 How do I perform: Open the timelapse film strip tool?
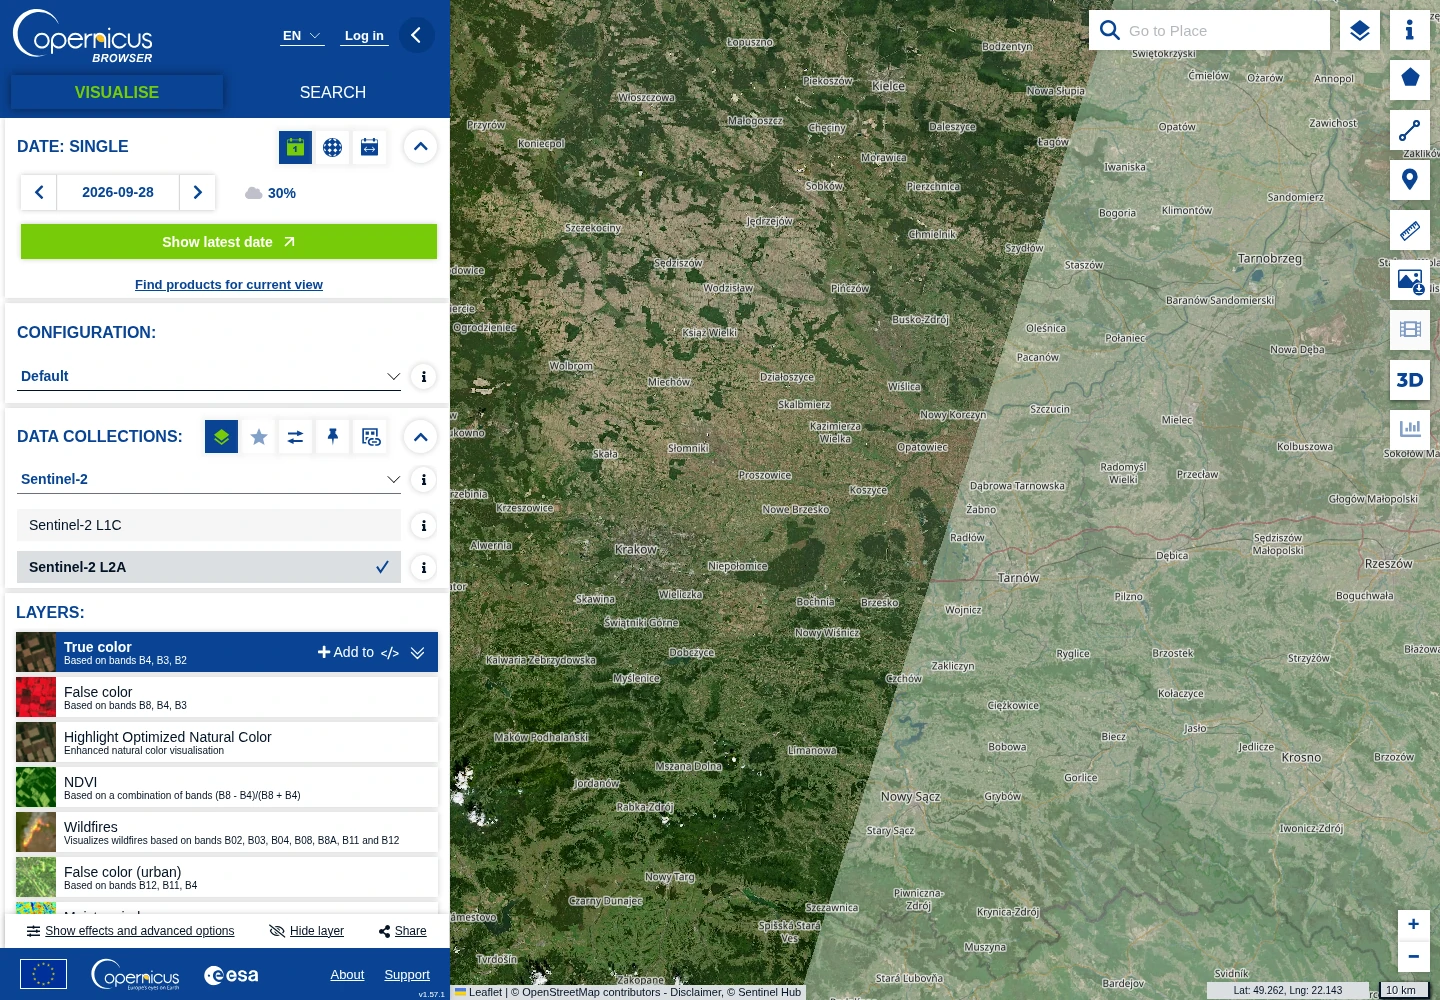pyautogui.click(x=1410, y=329)
